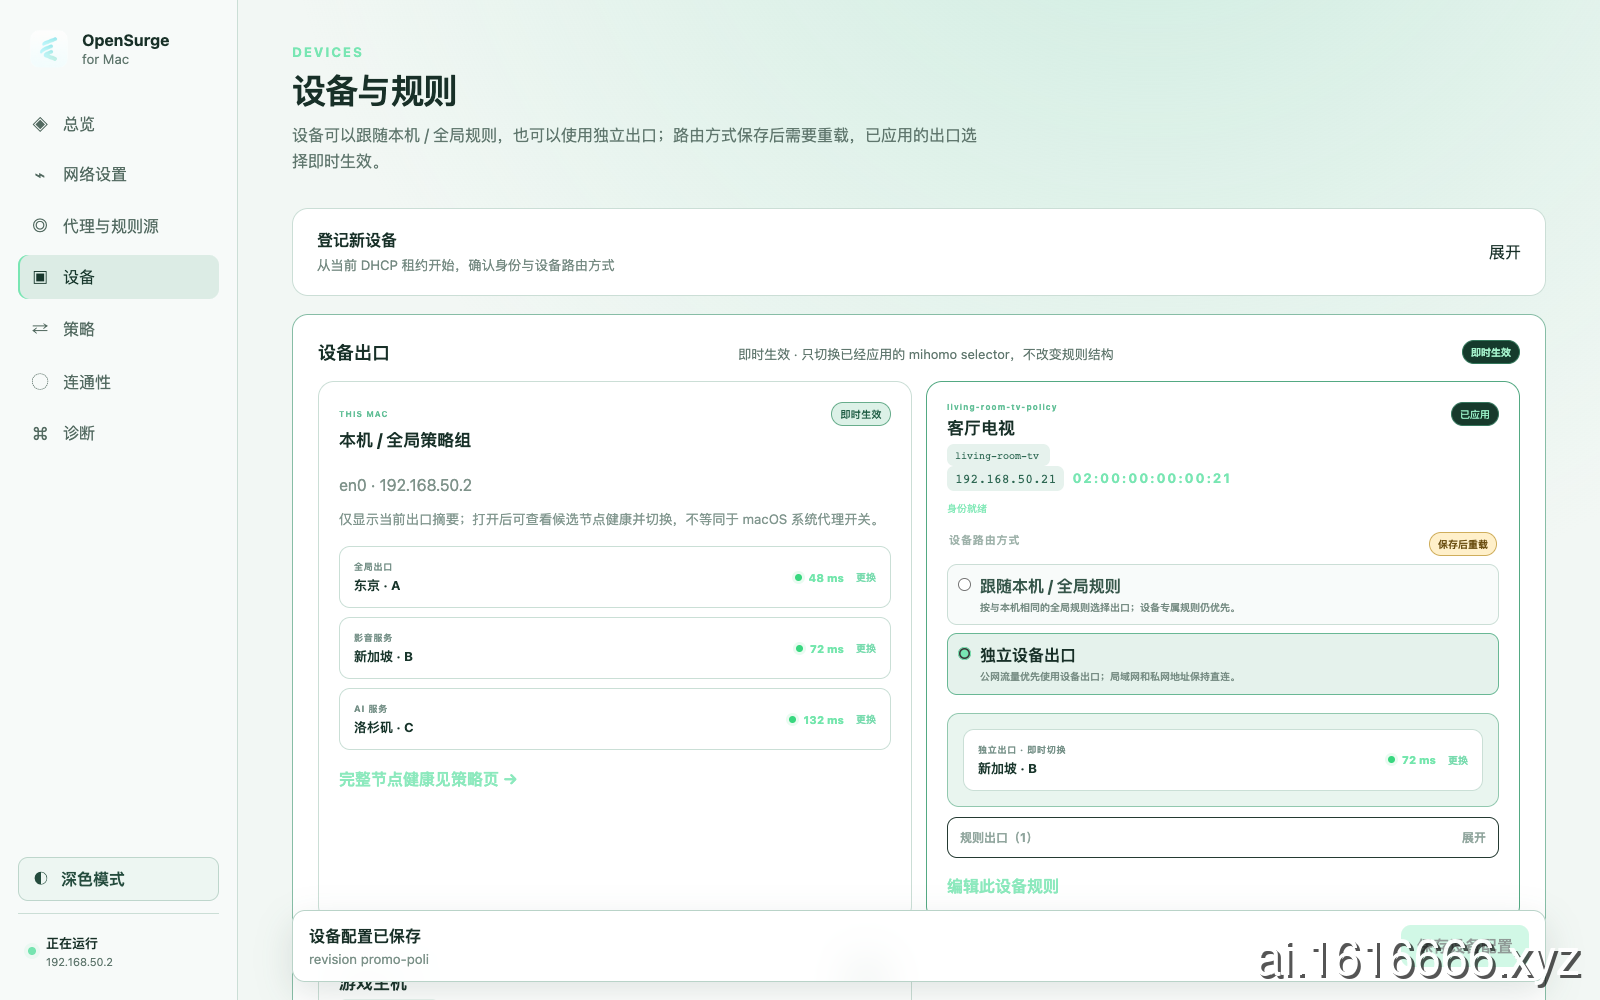This screenshot has width=1600, height=1000.
Task: Change the 影音服务 新加坡 · B node
Action: 866,649
